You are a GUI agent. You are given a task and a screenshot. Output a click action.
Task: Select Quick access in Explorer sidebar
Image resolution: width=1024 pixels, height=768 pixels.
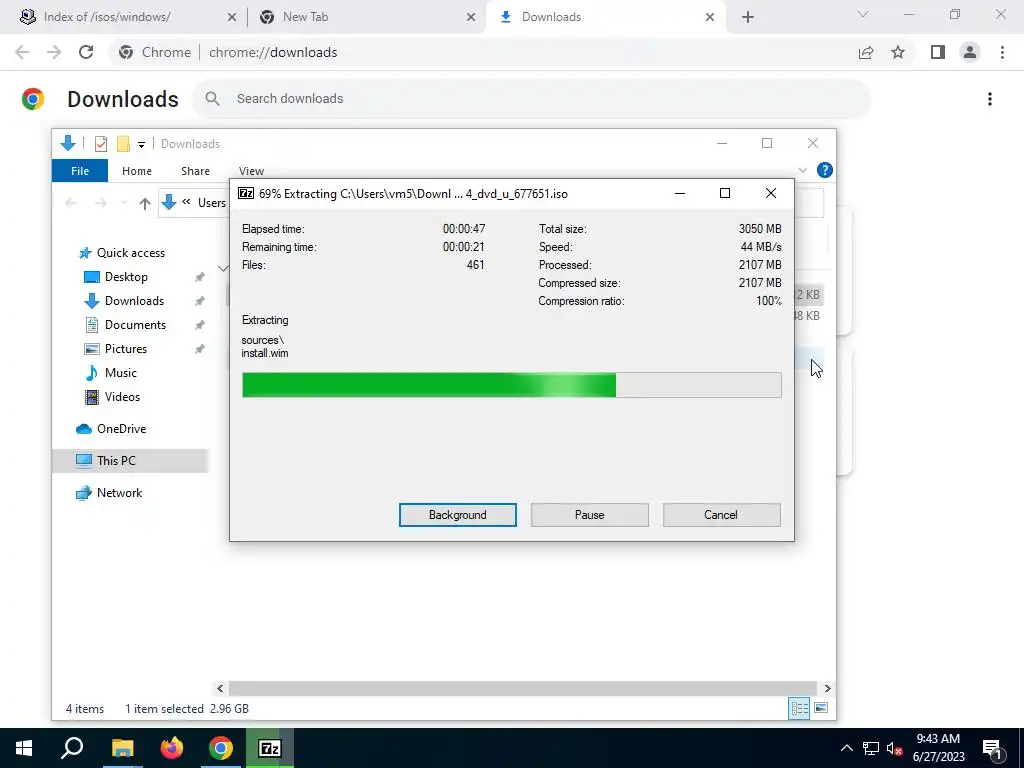[131, 253]
